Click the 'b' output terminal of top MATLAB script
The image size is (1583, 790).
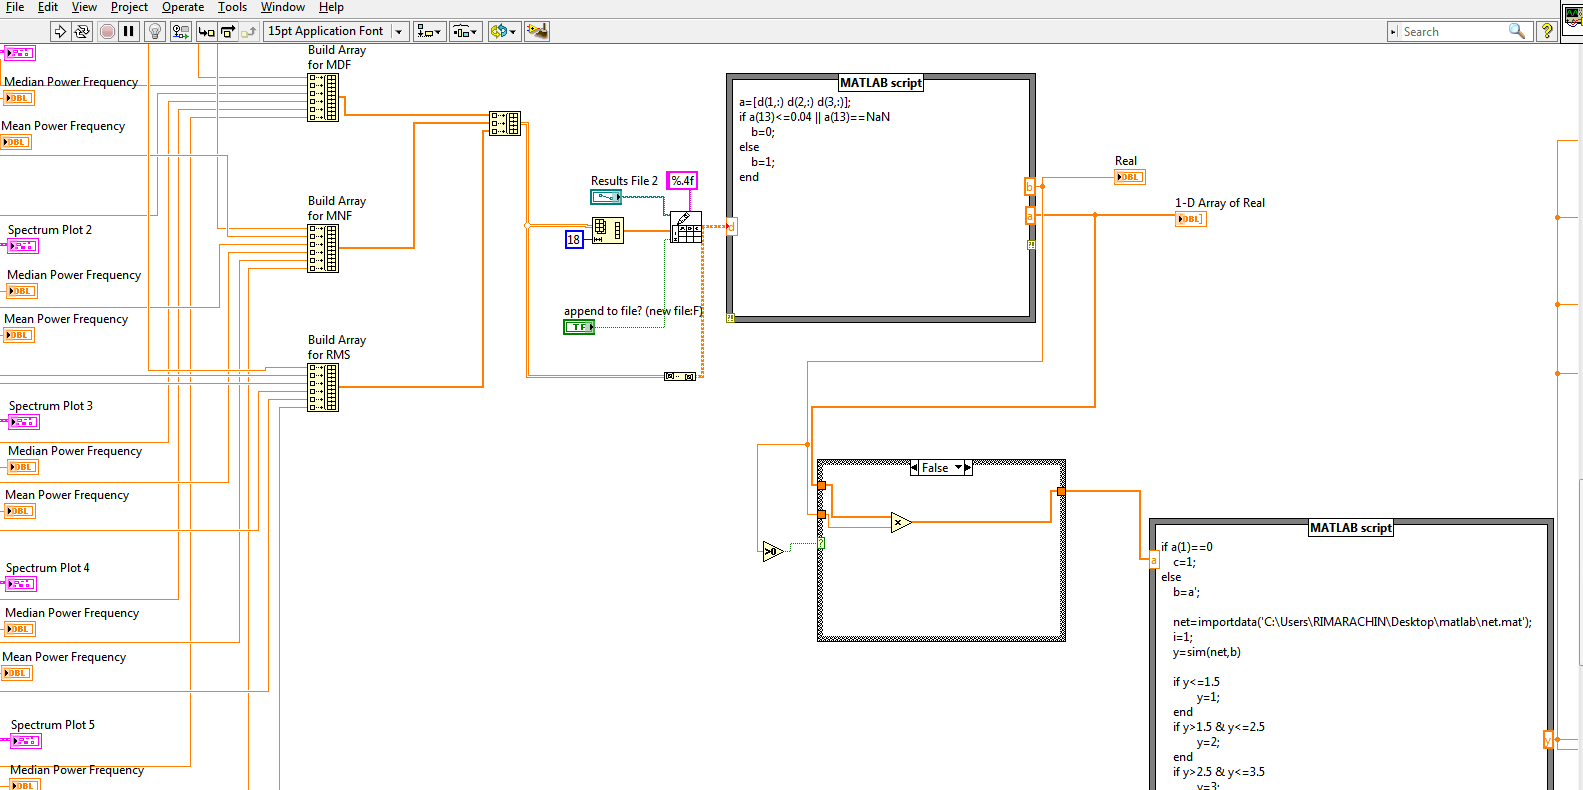[x=1030, y=186]
